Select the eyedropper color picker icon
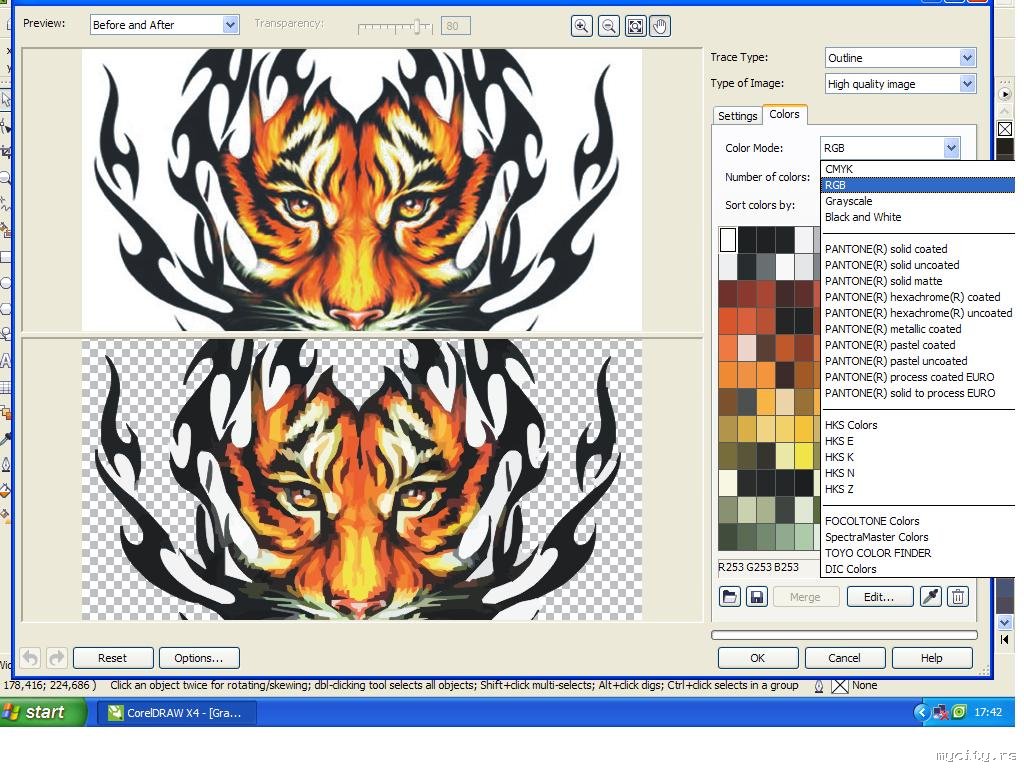Image resolution: width=1024 pixels, height=768 pixels. tap(931, 596)
